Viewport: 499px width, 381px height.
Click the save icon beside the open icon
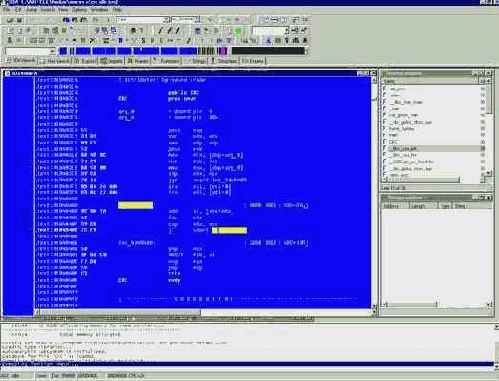click(19, 21)
